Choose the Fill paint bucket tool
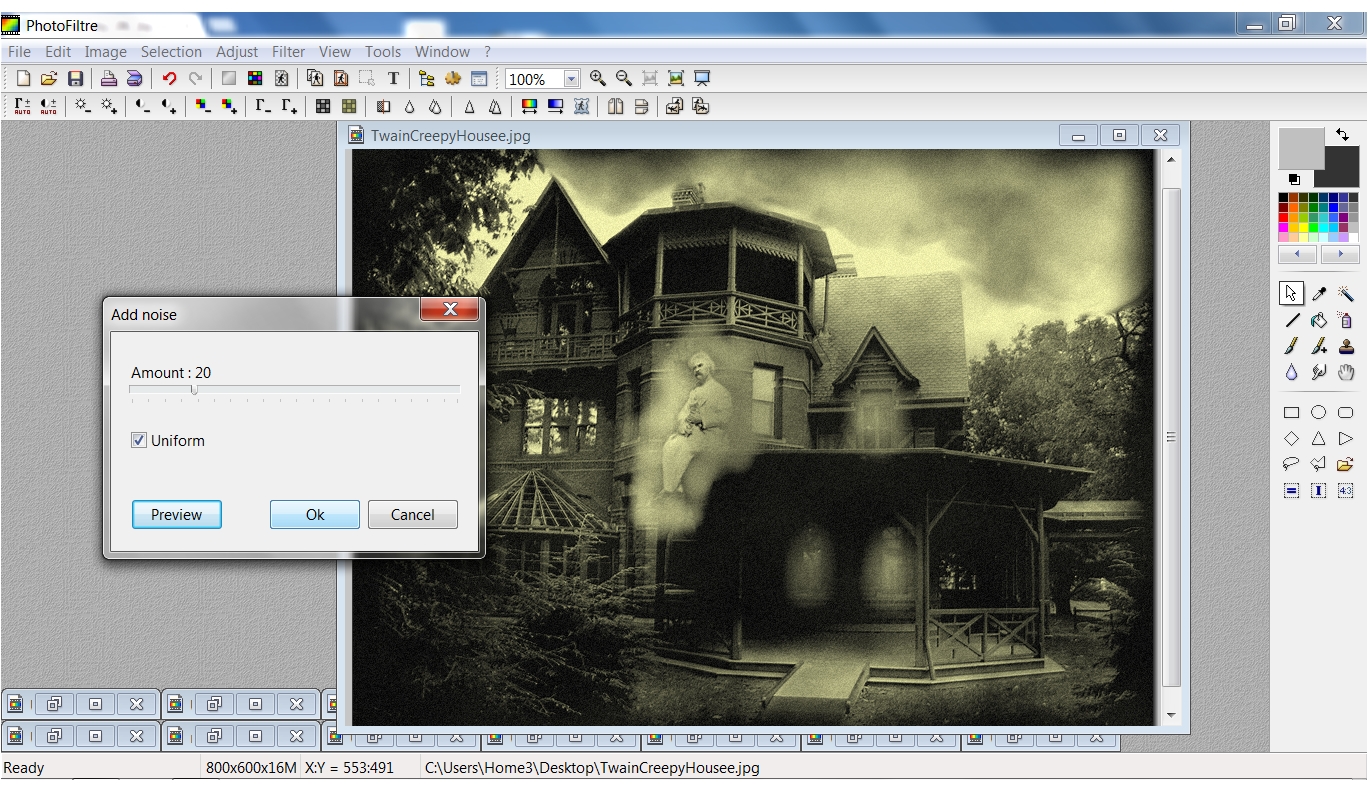 (x=1318, y=321)
